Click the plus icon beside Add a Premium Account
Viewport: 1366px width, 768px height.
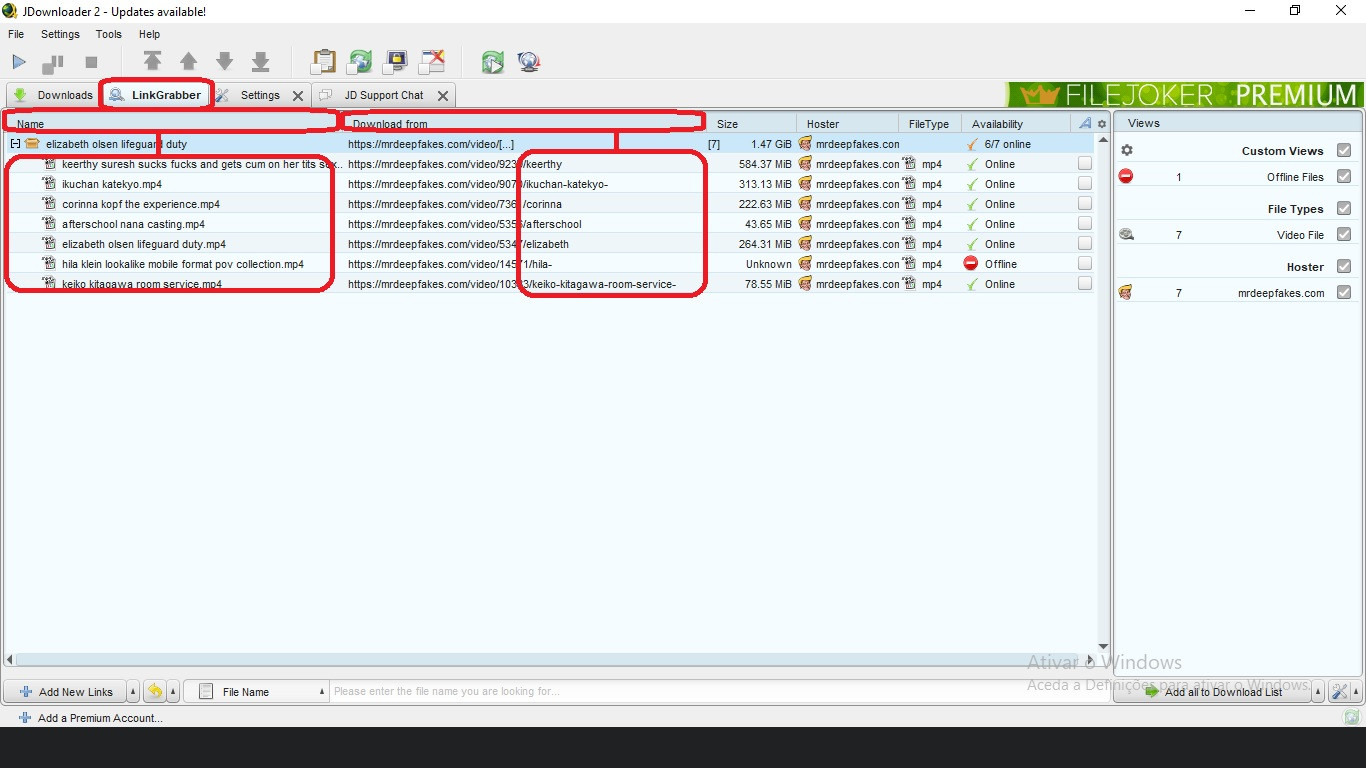pyautogui.click(x=25, y=718)
